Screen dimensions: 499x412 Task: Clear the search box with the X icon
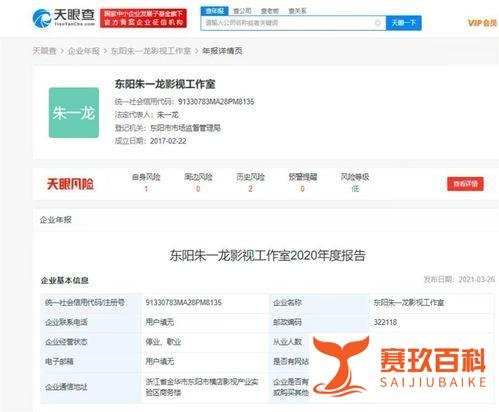[x=378, y=23]
